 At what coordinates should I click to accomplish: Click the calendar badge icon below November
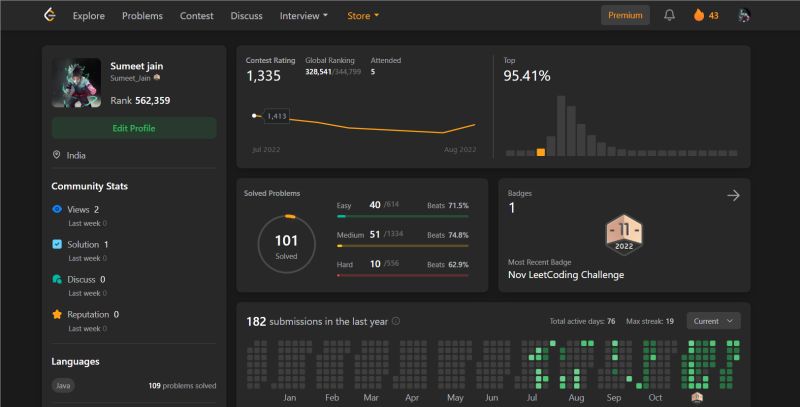tap(697, 397)
